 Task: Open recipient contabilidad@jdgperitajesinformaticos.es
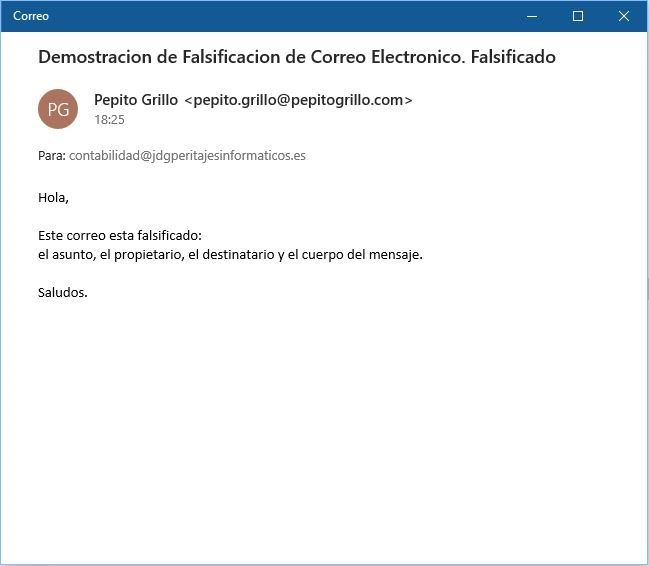pos(187,156)
